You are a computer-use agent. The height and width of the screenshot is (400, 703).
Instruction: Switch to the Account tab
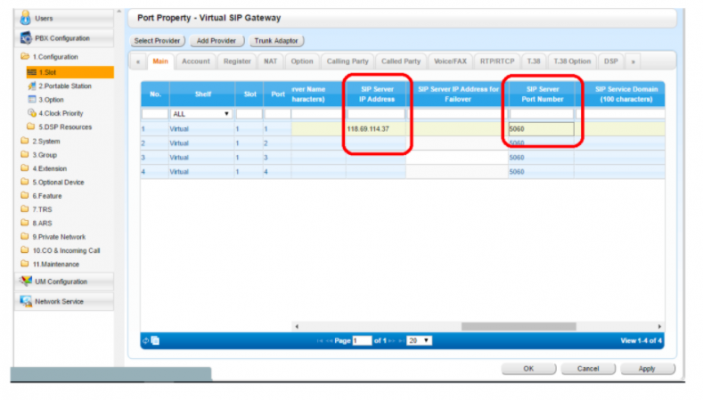click(195, 61)
